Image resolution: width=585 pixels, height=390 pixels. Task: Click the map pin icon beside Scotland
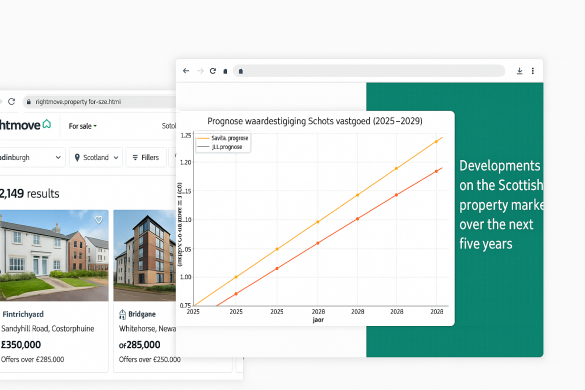(x=77, y=157)
